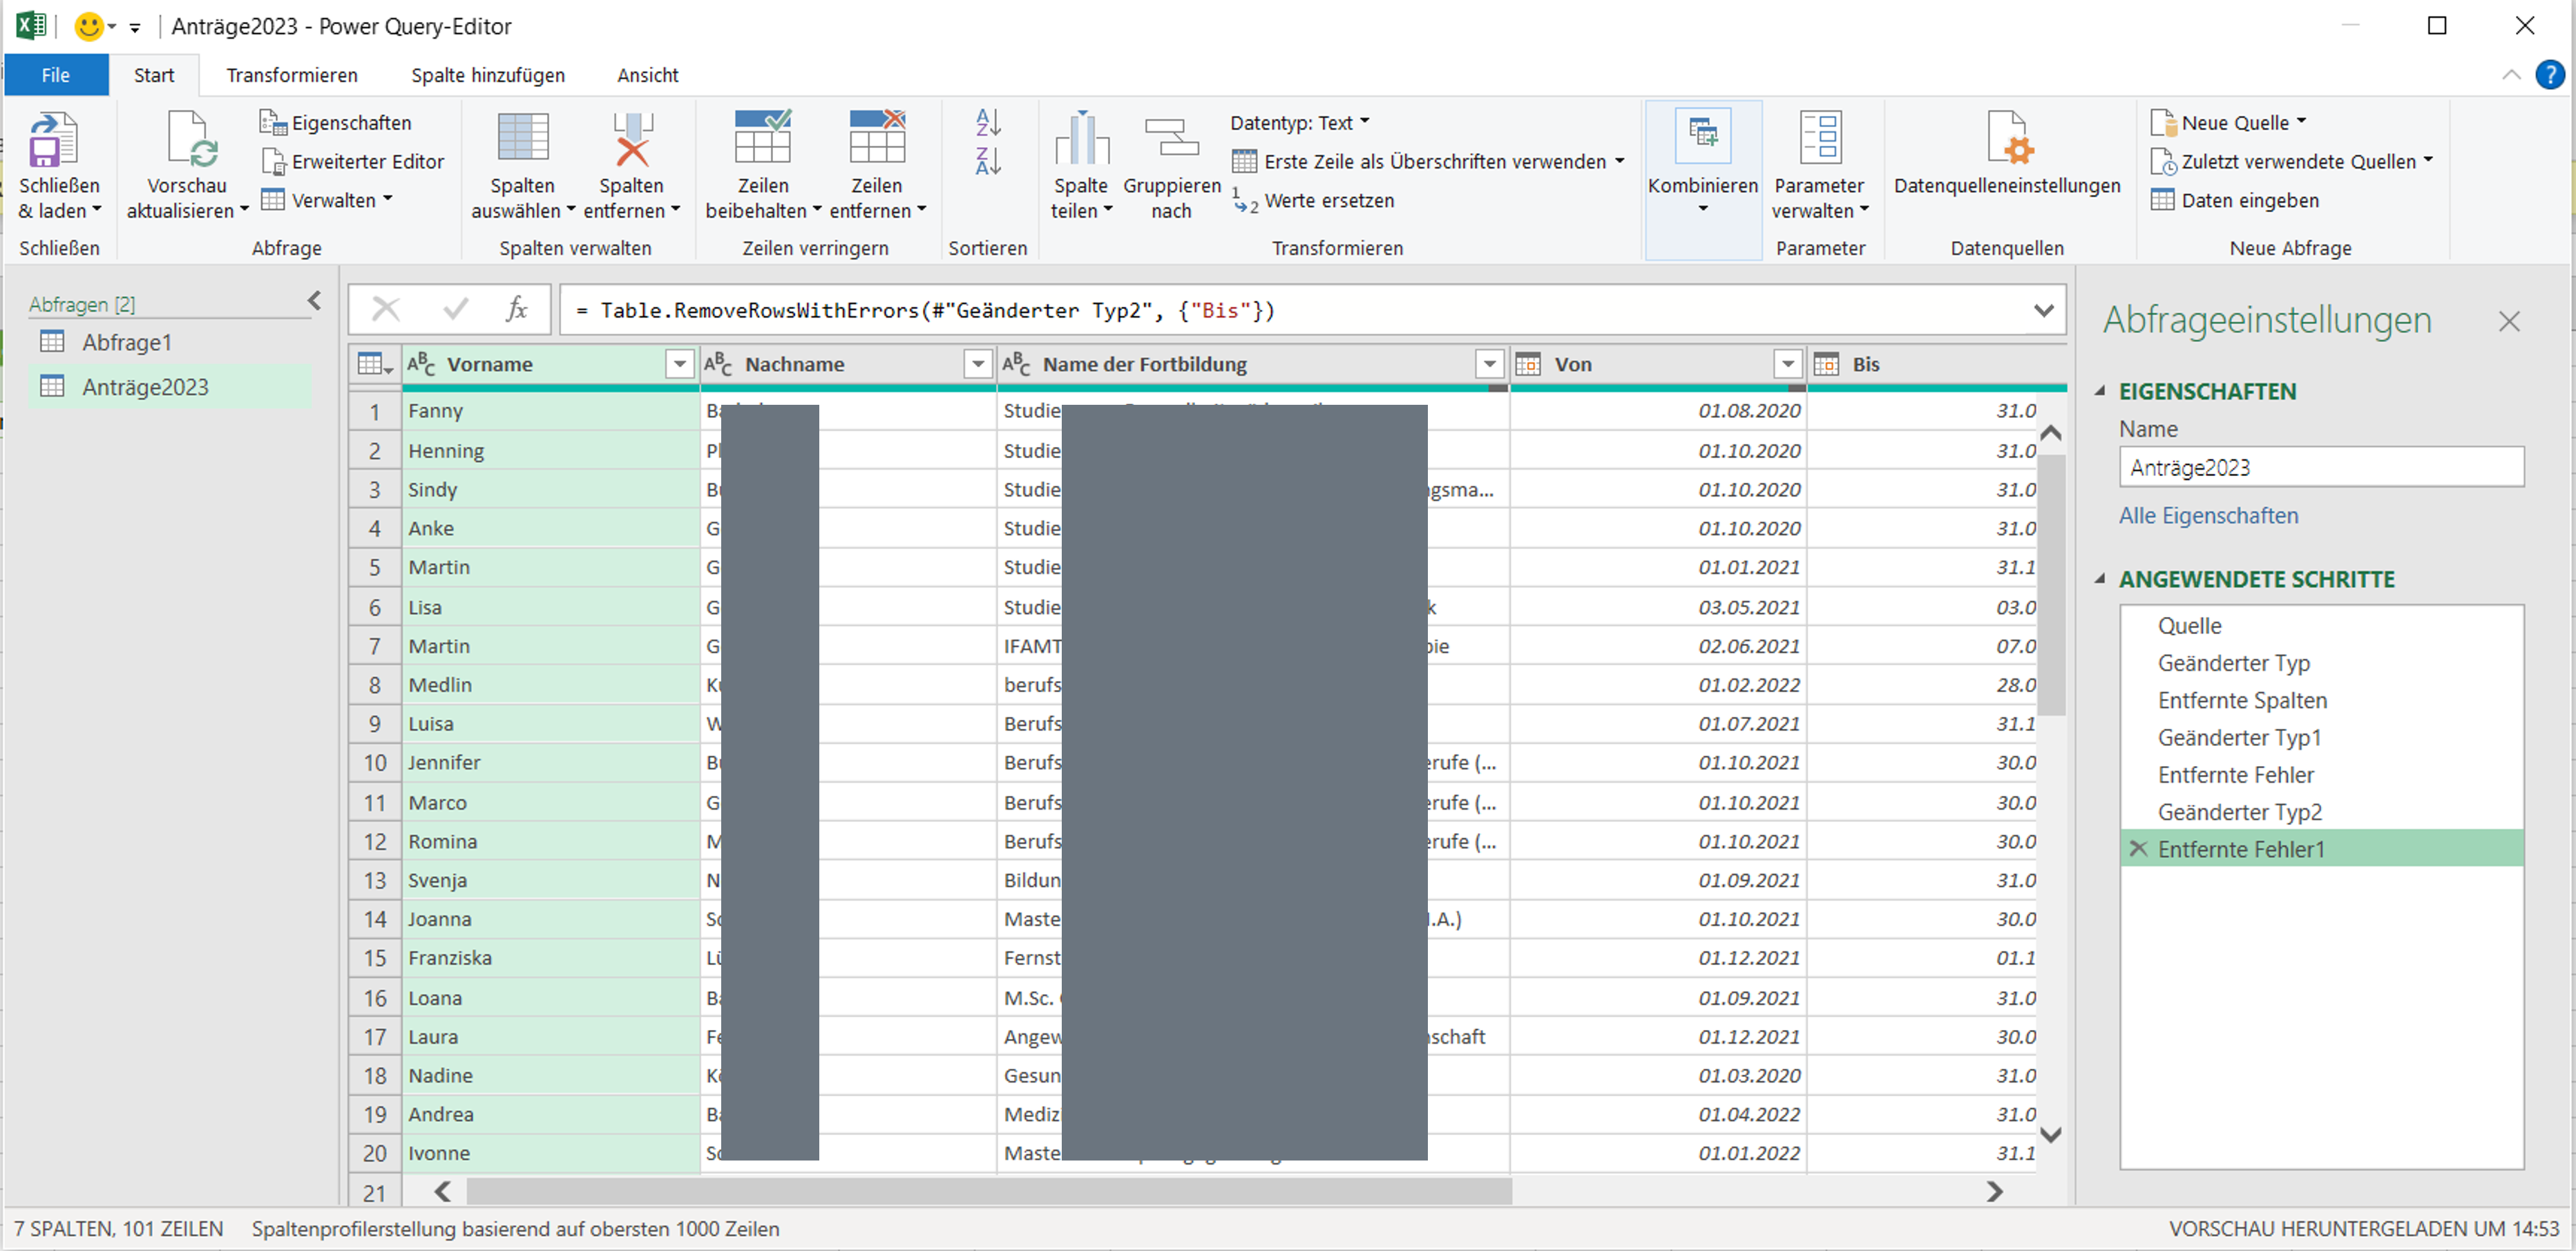The image size is (2576, 1251).
Task: Select the Geänderter Typ1 step
Action: pos(2238,738)
